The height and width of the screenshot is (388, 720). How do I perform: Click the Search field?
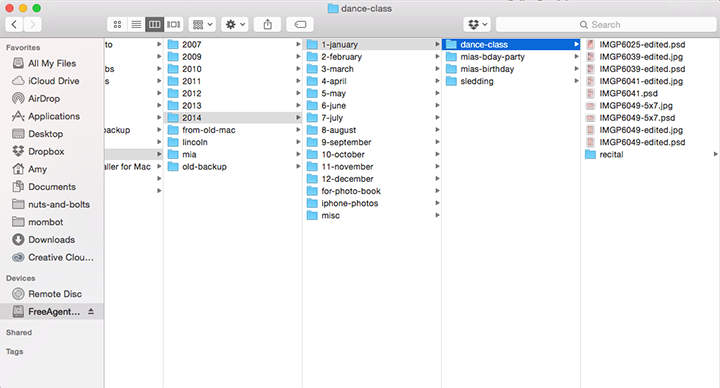click(606, 24)
